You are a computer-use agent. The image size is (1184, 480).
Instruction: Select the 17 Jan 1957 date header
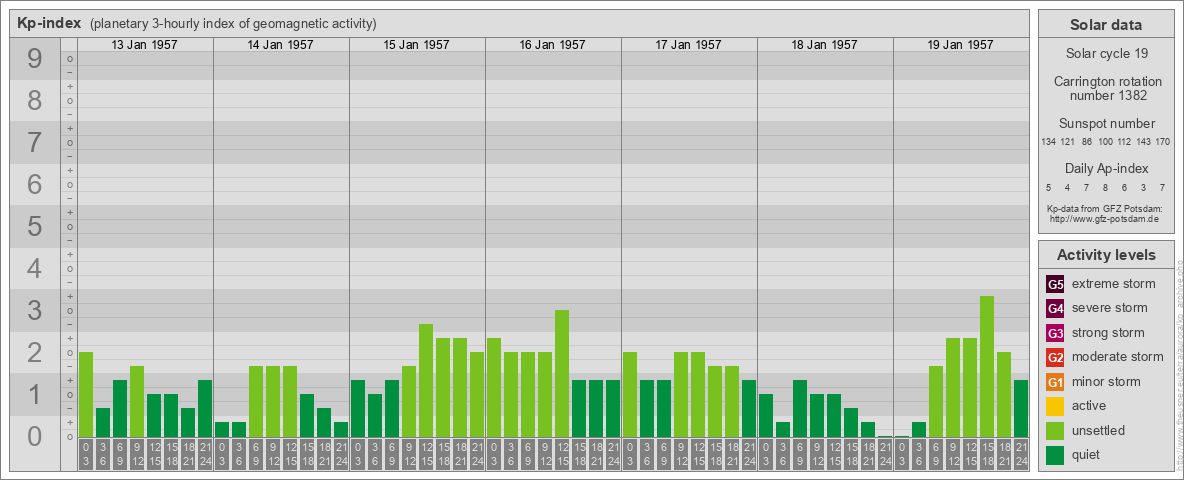688,45
